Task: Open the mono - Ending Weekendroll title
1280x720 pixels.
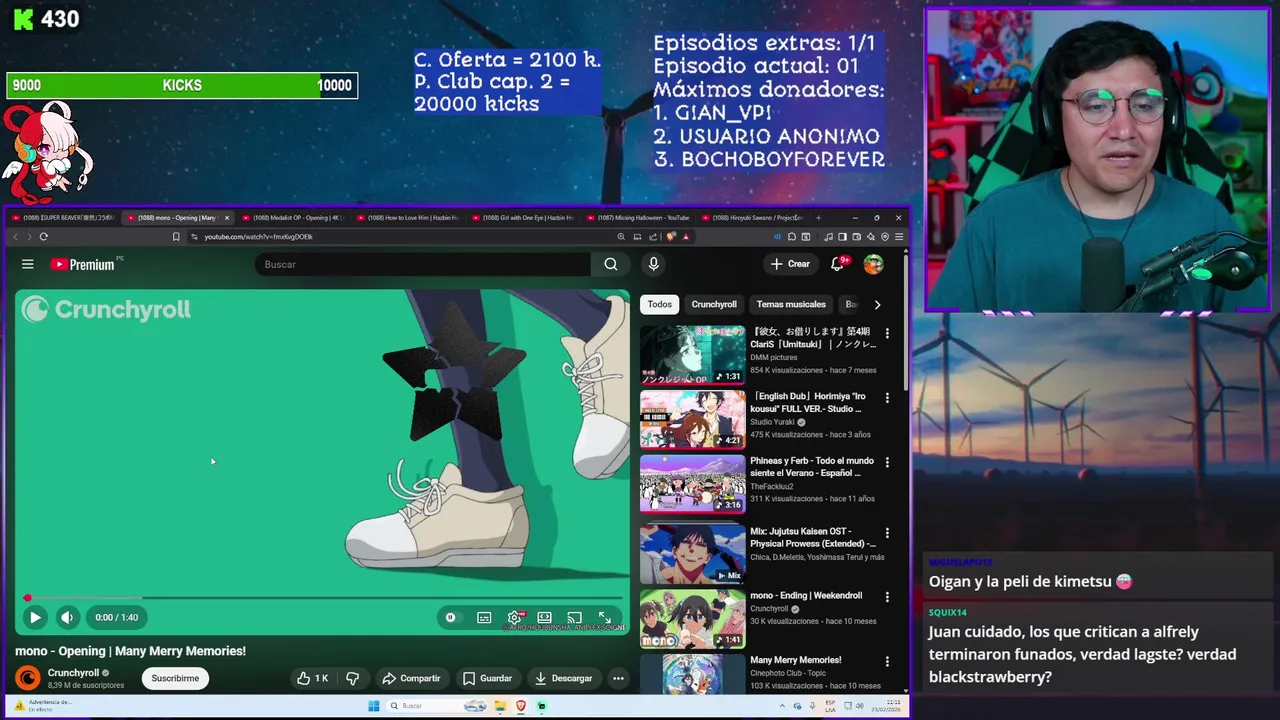Action: click(806, 595)
